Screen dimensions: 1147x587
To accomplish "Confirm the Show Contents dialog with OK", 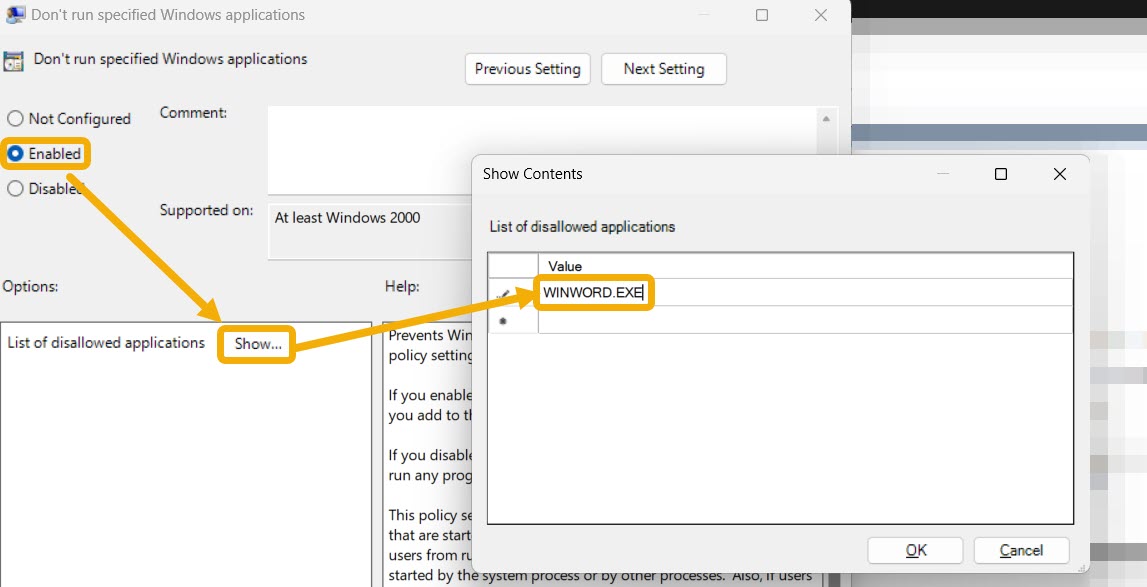I will coord(914,550).
